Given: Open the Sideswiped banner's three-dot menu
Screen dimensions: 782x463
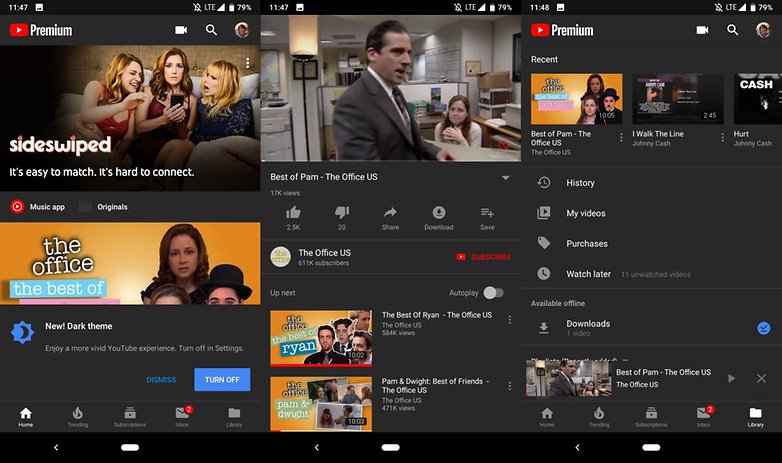Looking at the screenshot, I should pos(247,63).
